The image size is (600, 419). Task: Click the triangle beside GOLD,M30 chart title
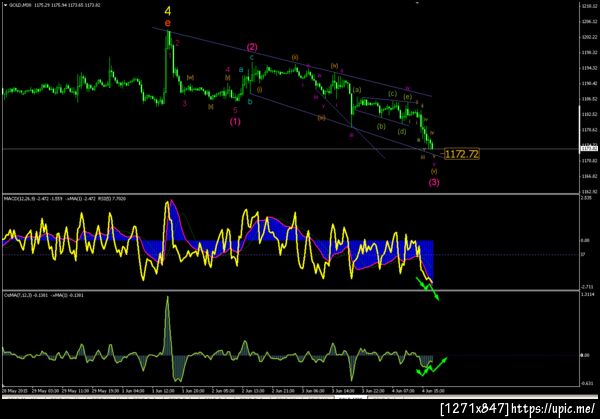(5, 5)
